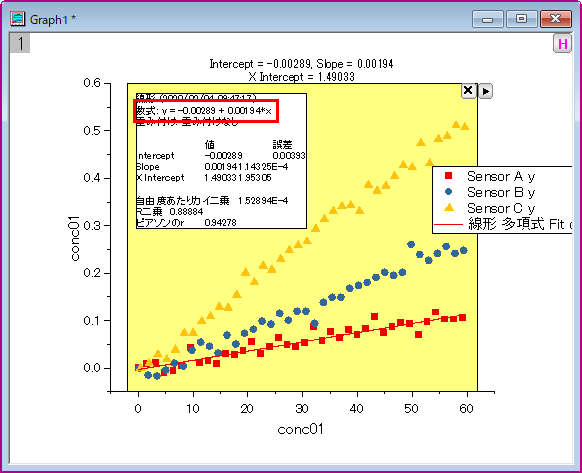Click the layer 1 icon
Image resolution: width=582 pixels, height=473 pixels.
coord(20,43)
